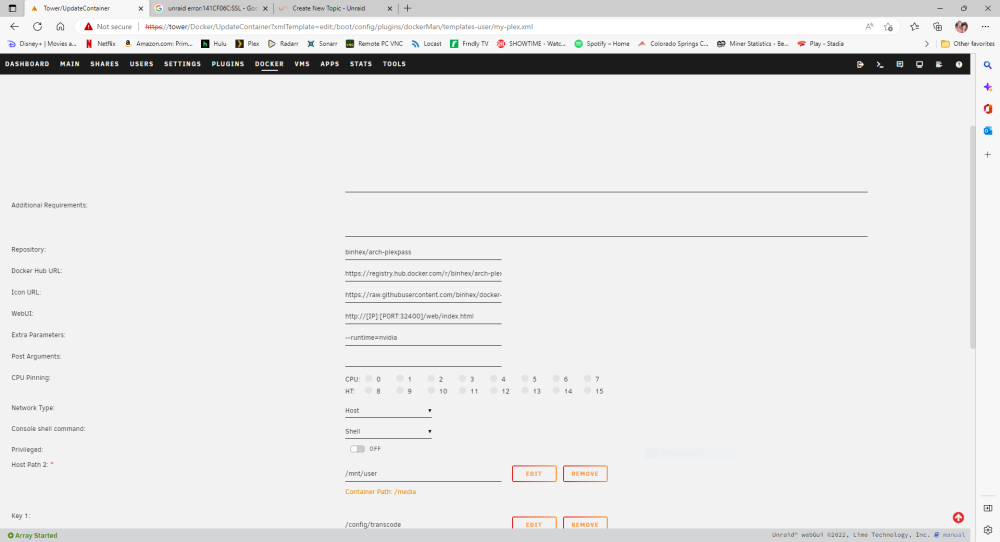Viewport: 1000px width, 542px height.
Task: Open the Outlook icon in Edge sidebar
Action: point(987,131)
